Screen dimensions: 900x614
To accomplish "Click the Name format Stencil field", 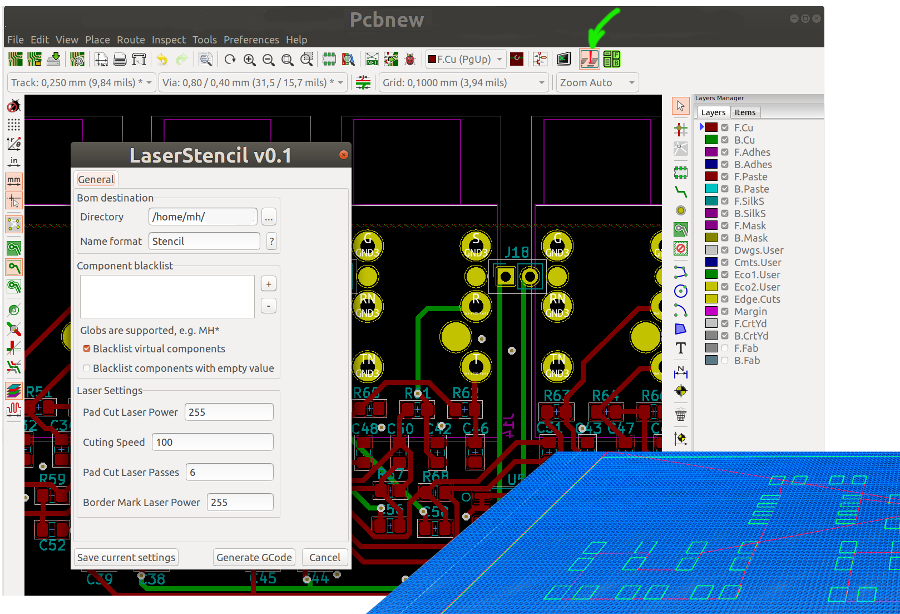I will point(204,242).
